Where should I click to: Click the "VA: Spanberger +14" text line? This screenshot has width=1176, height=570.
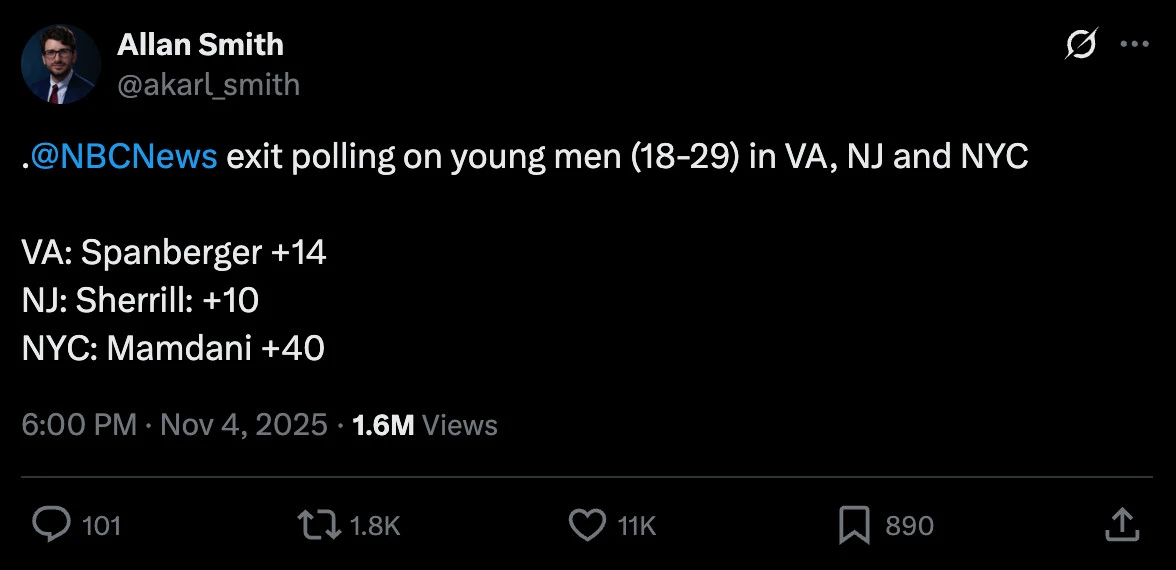[174, 253]
